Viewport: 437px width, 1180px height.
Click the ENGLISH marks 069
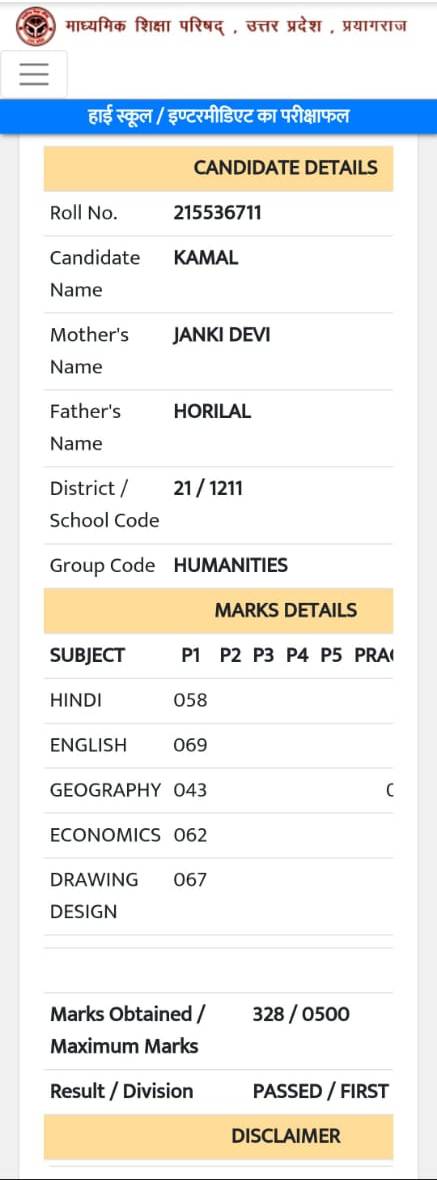click(x=190, y=745)
